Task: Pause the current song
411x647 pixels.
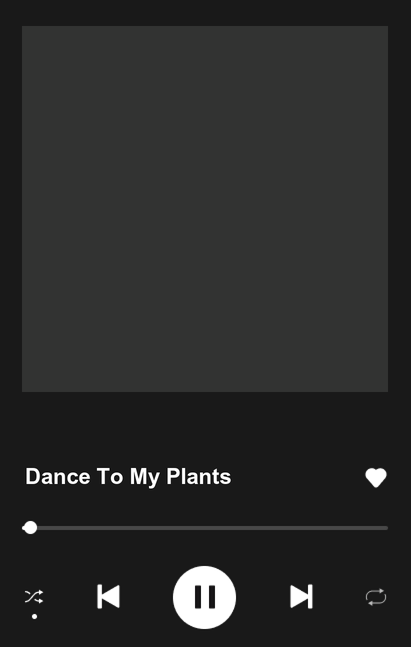Action: [x=204, y=597]
